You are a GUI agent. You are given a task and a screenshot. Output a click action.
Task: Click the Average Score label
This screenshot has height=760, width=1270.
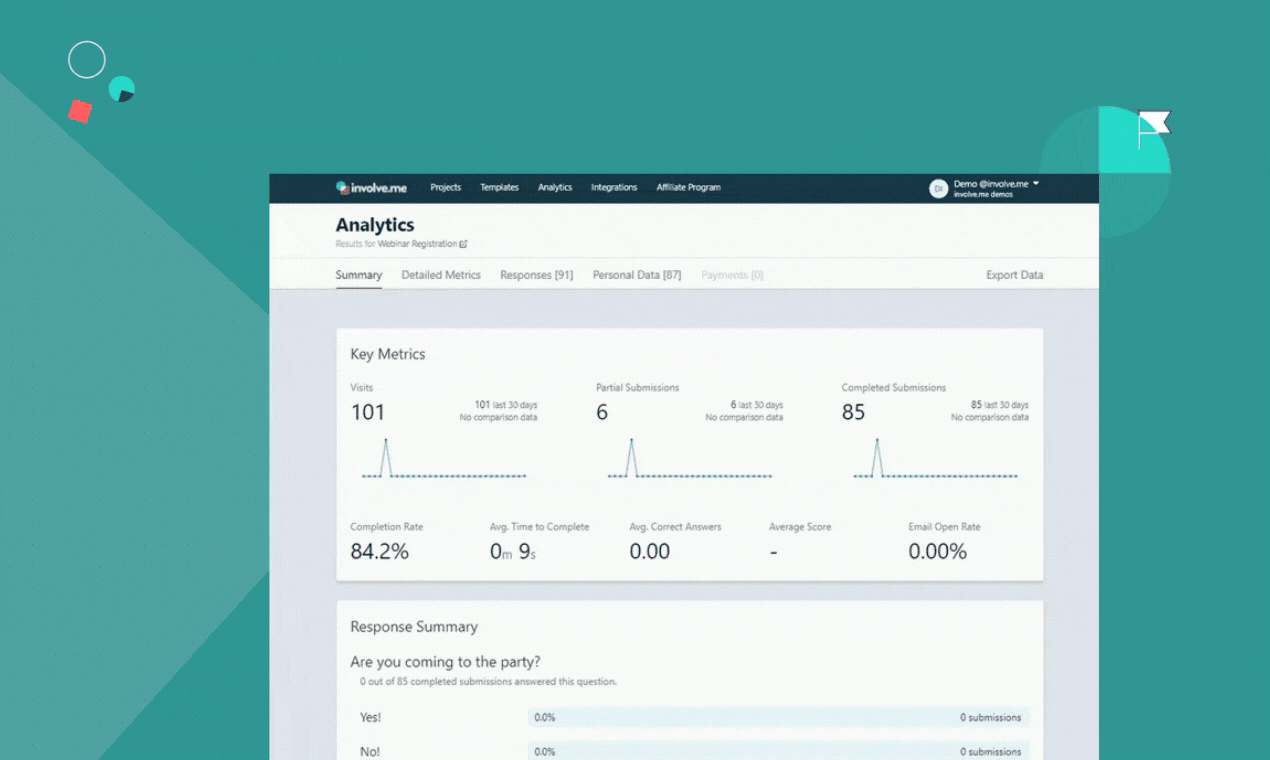tap(800, 527)
